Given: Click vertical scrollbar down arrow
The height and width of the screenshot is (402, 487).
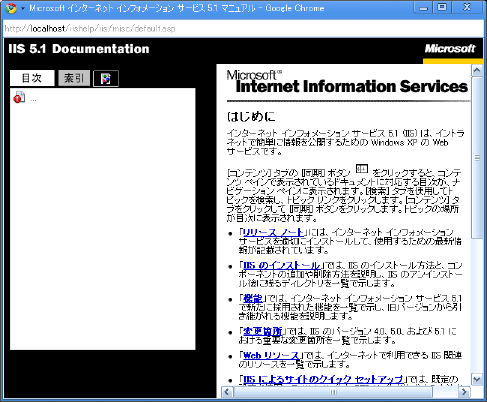Looking at the screenshot, I should pyautogui.click(x=477, y=379).
